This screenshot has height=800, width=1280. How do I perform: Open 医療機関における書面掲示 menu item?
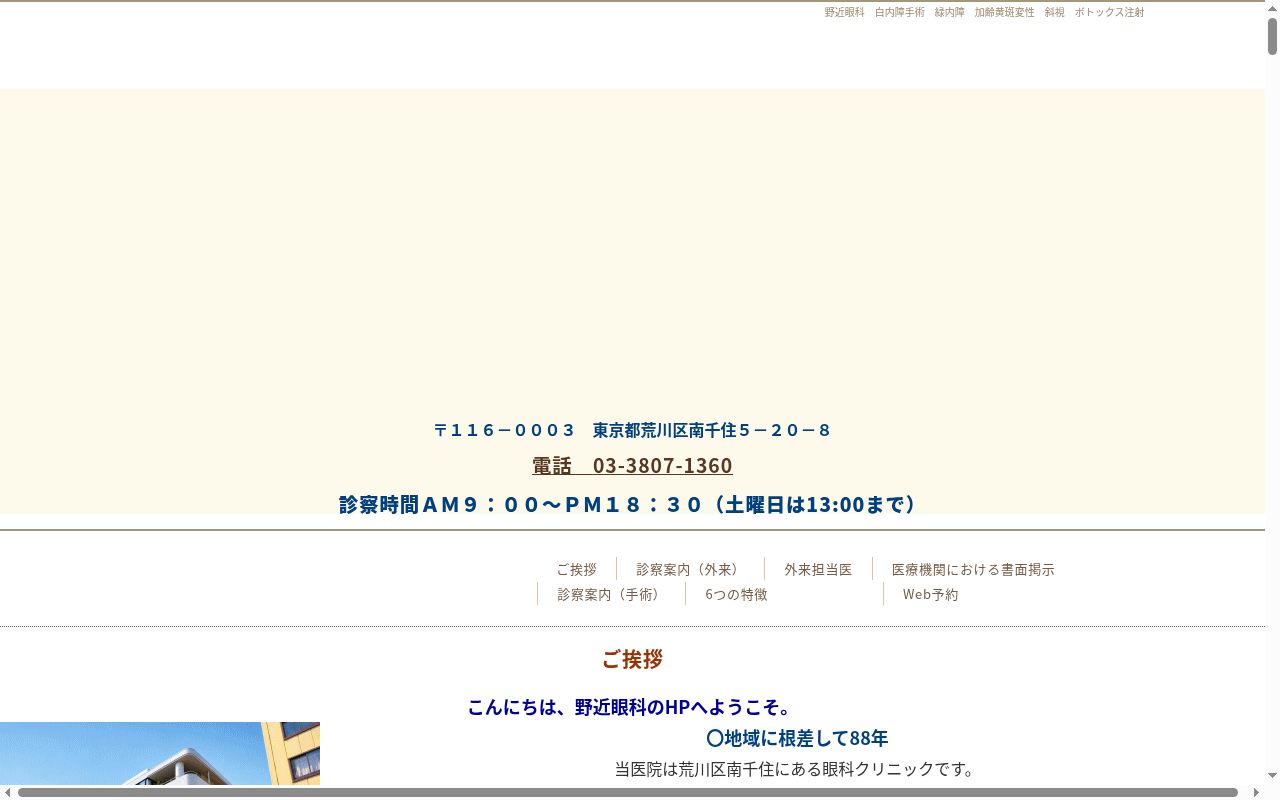(973, 569)
